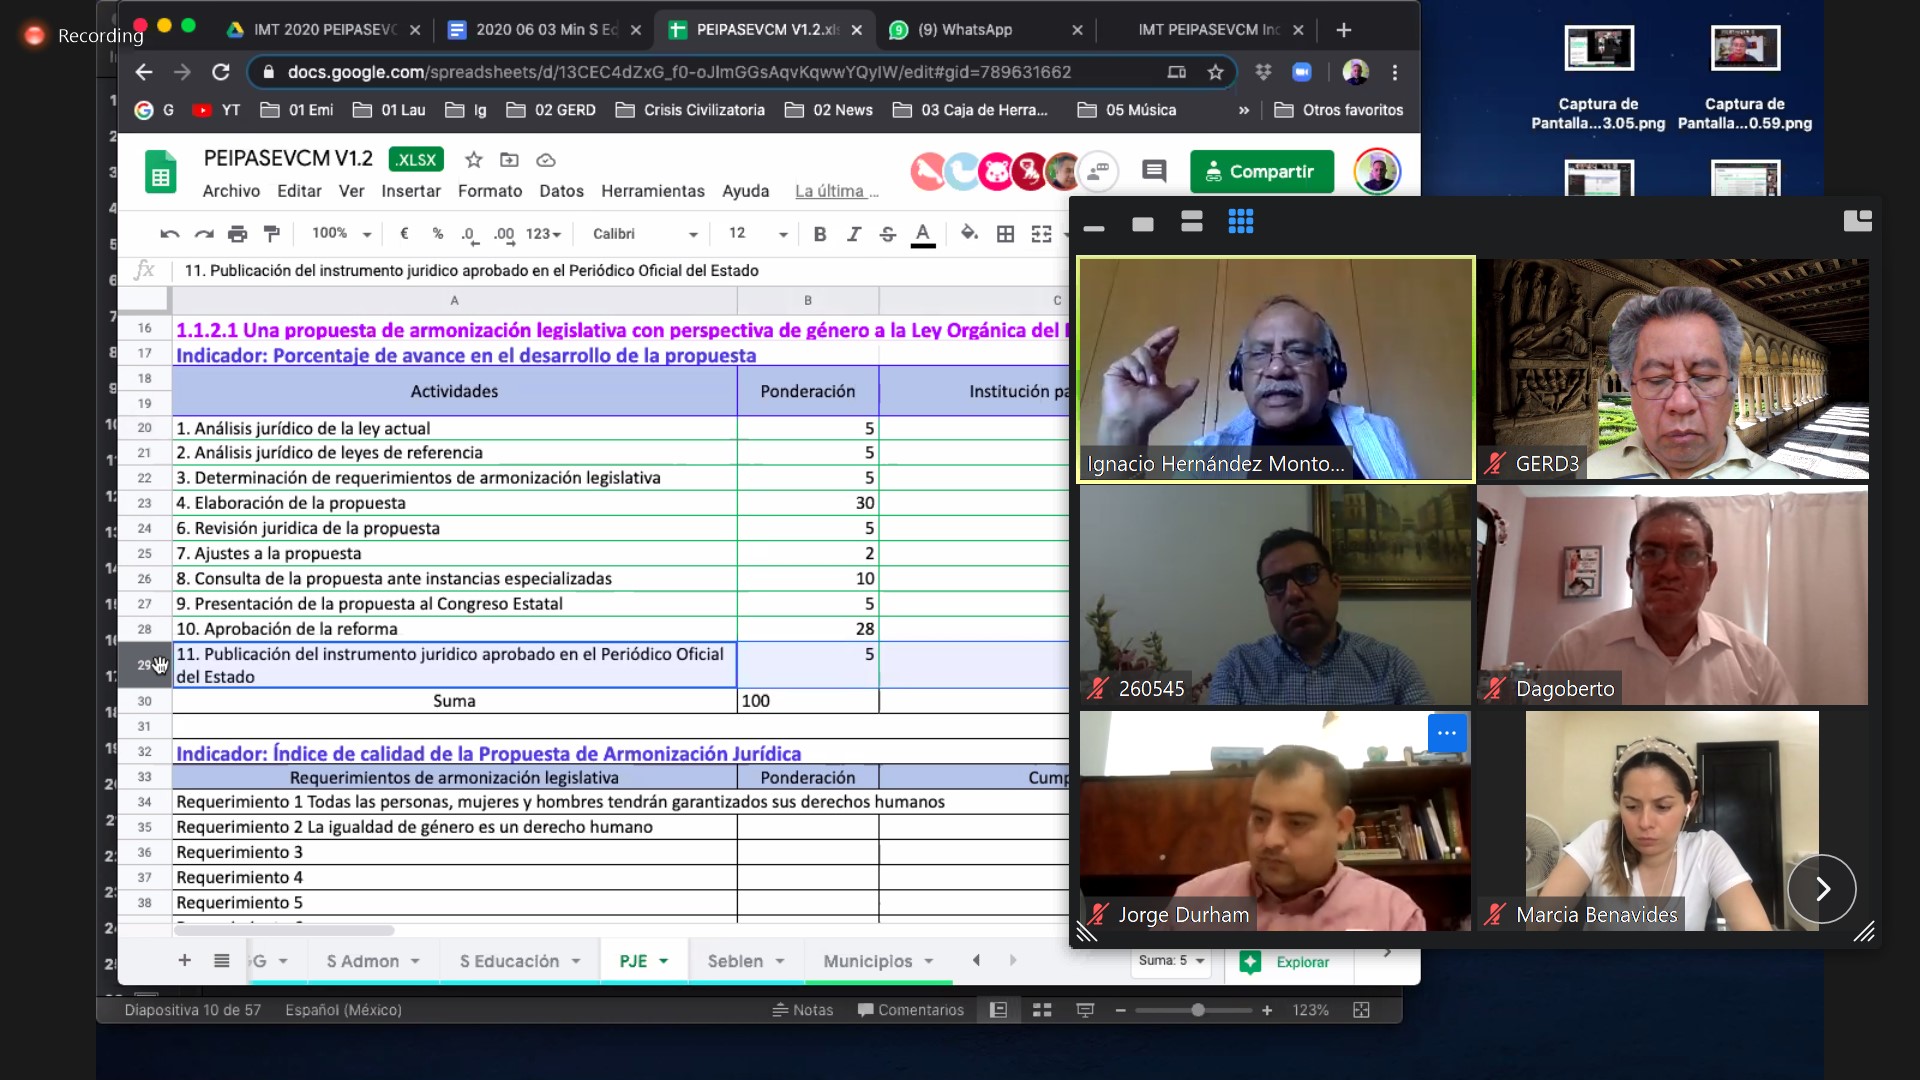Open the 123 number format dropdown

coord(543,234)
